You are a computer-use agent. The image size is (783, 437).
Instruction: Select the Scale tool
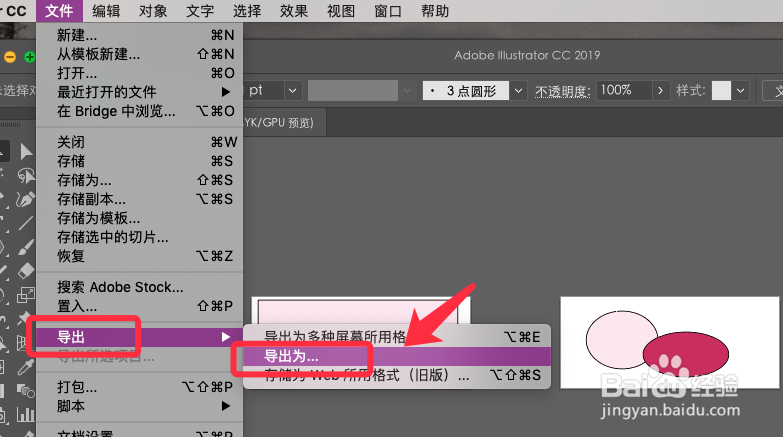(x=26, y=295)
